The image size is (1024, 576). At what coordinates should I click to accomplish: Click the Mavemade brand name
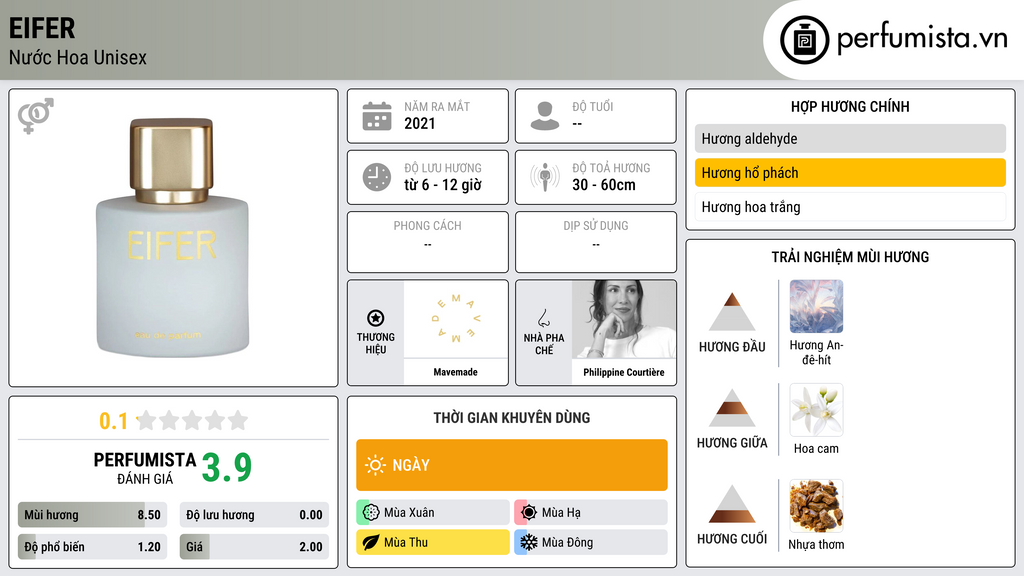click(455, 372)
